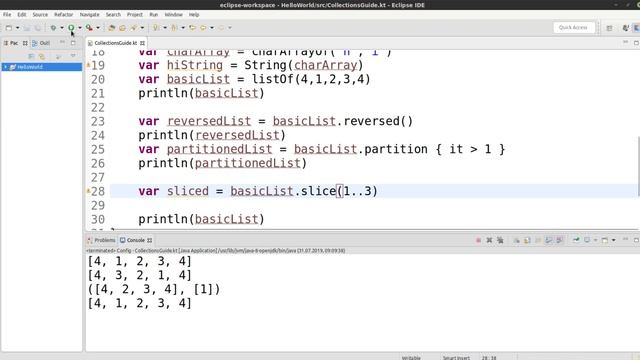The image size is (640, 360).
Task: Expand the HelloWorld project tree node
Action: tap(5, 67)
